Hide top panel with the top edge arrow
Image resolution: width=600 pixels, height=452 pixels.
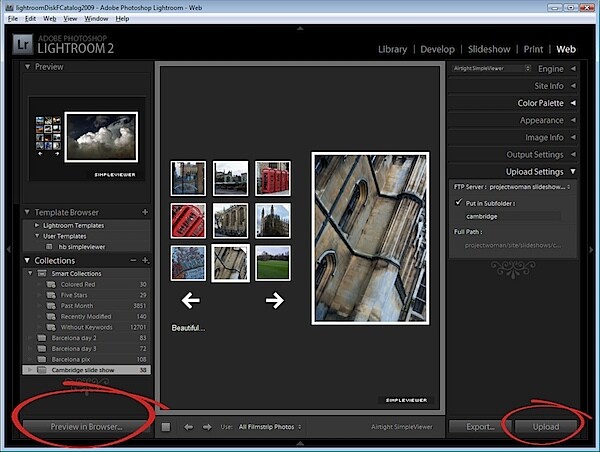(300, 28)
